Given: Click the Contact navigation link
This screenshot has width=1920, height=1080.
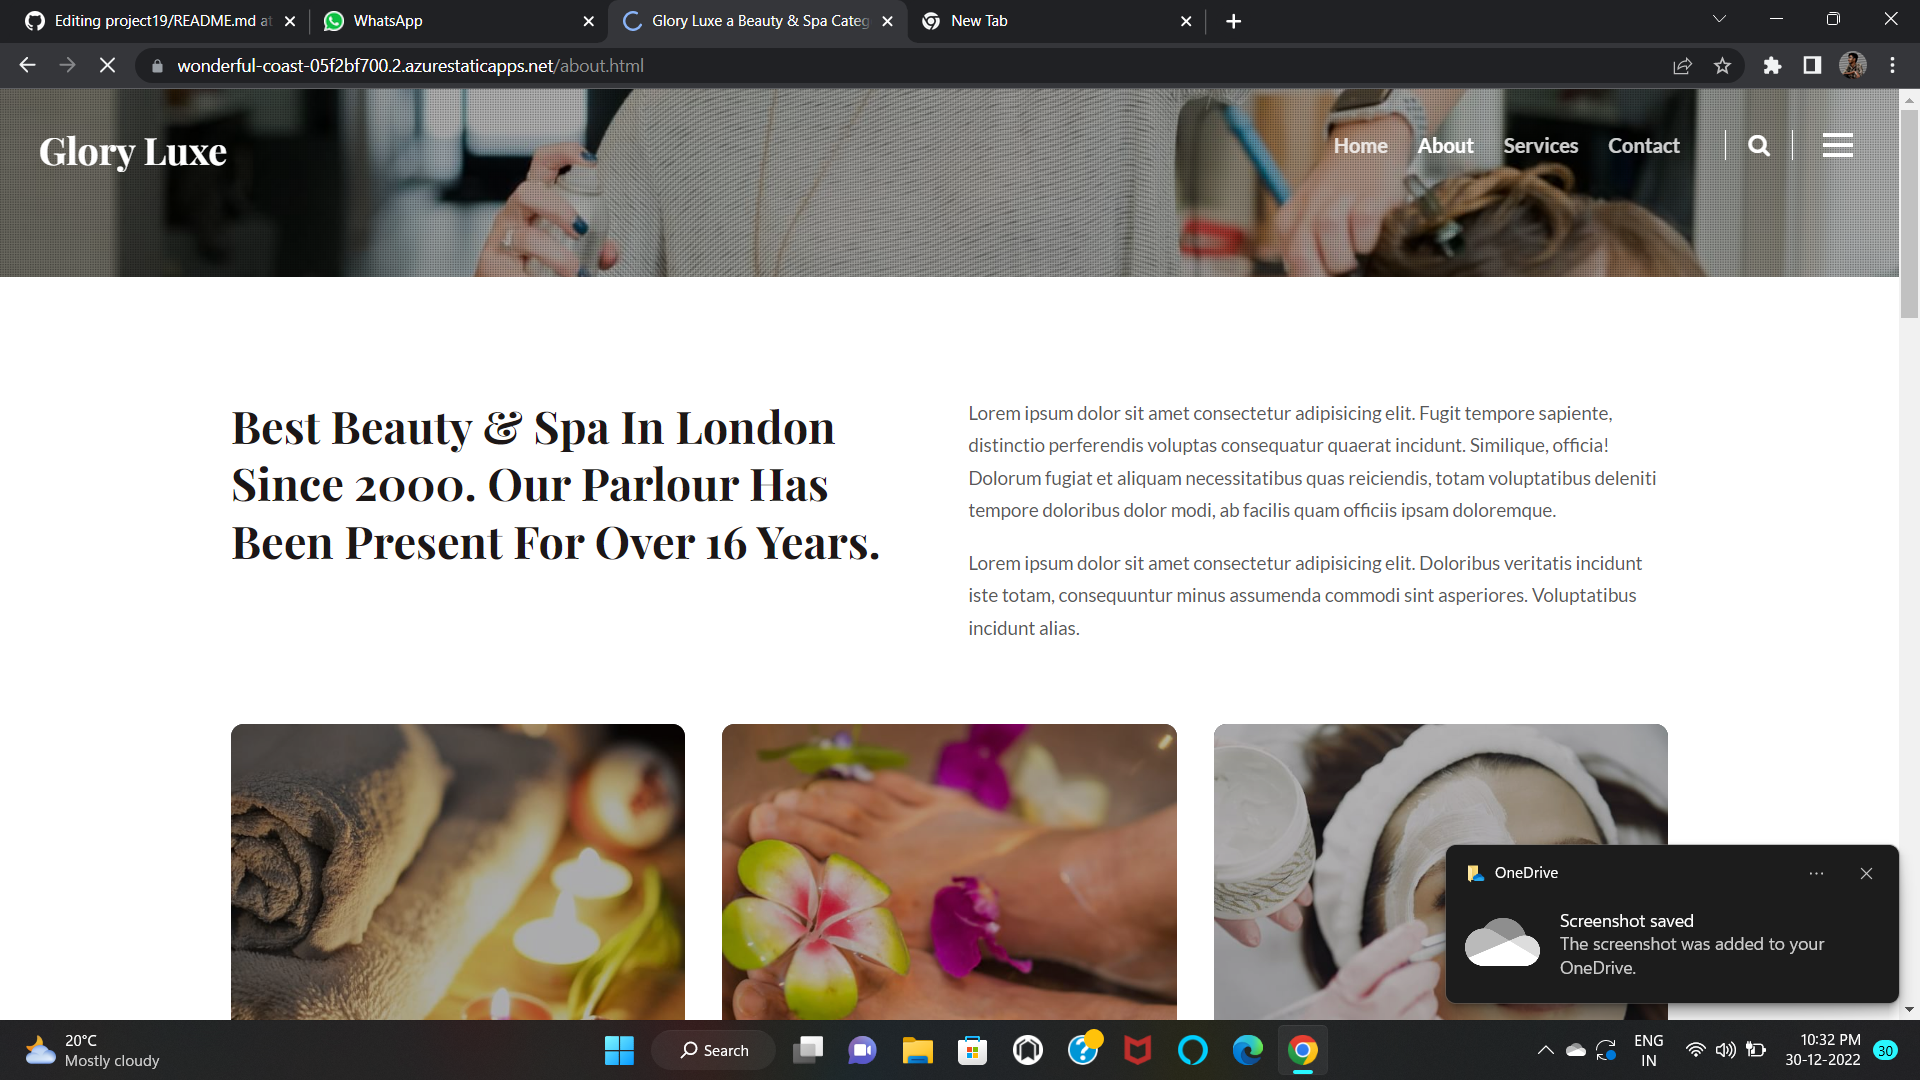Looking at the screenshot, I should (x=1643, y=146).
